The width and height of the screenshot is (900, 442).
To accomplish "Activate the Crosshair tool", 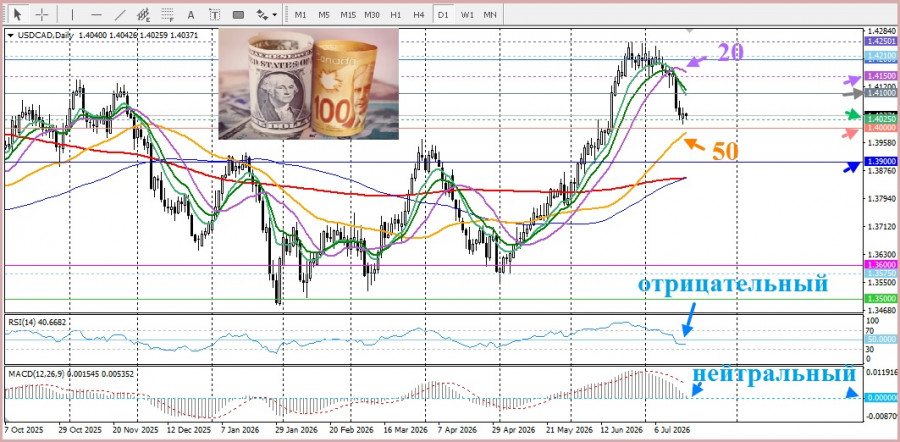I will [x=42, y=14].
